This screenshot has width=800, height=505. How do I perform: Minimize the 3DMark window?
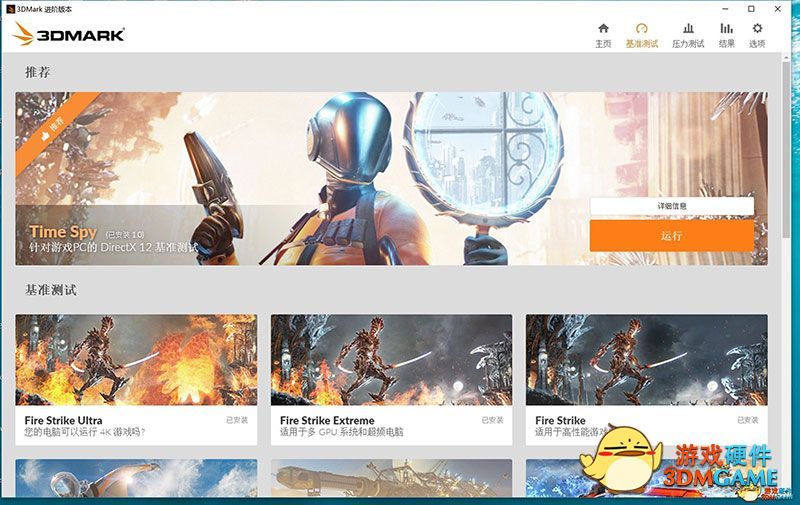[x=726, y=9]
